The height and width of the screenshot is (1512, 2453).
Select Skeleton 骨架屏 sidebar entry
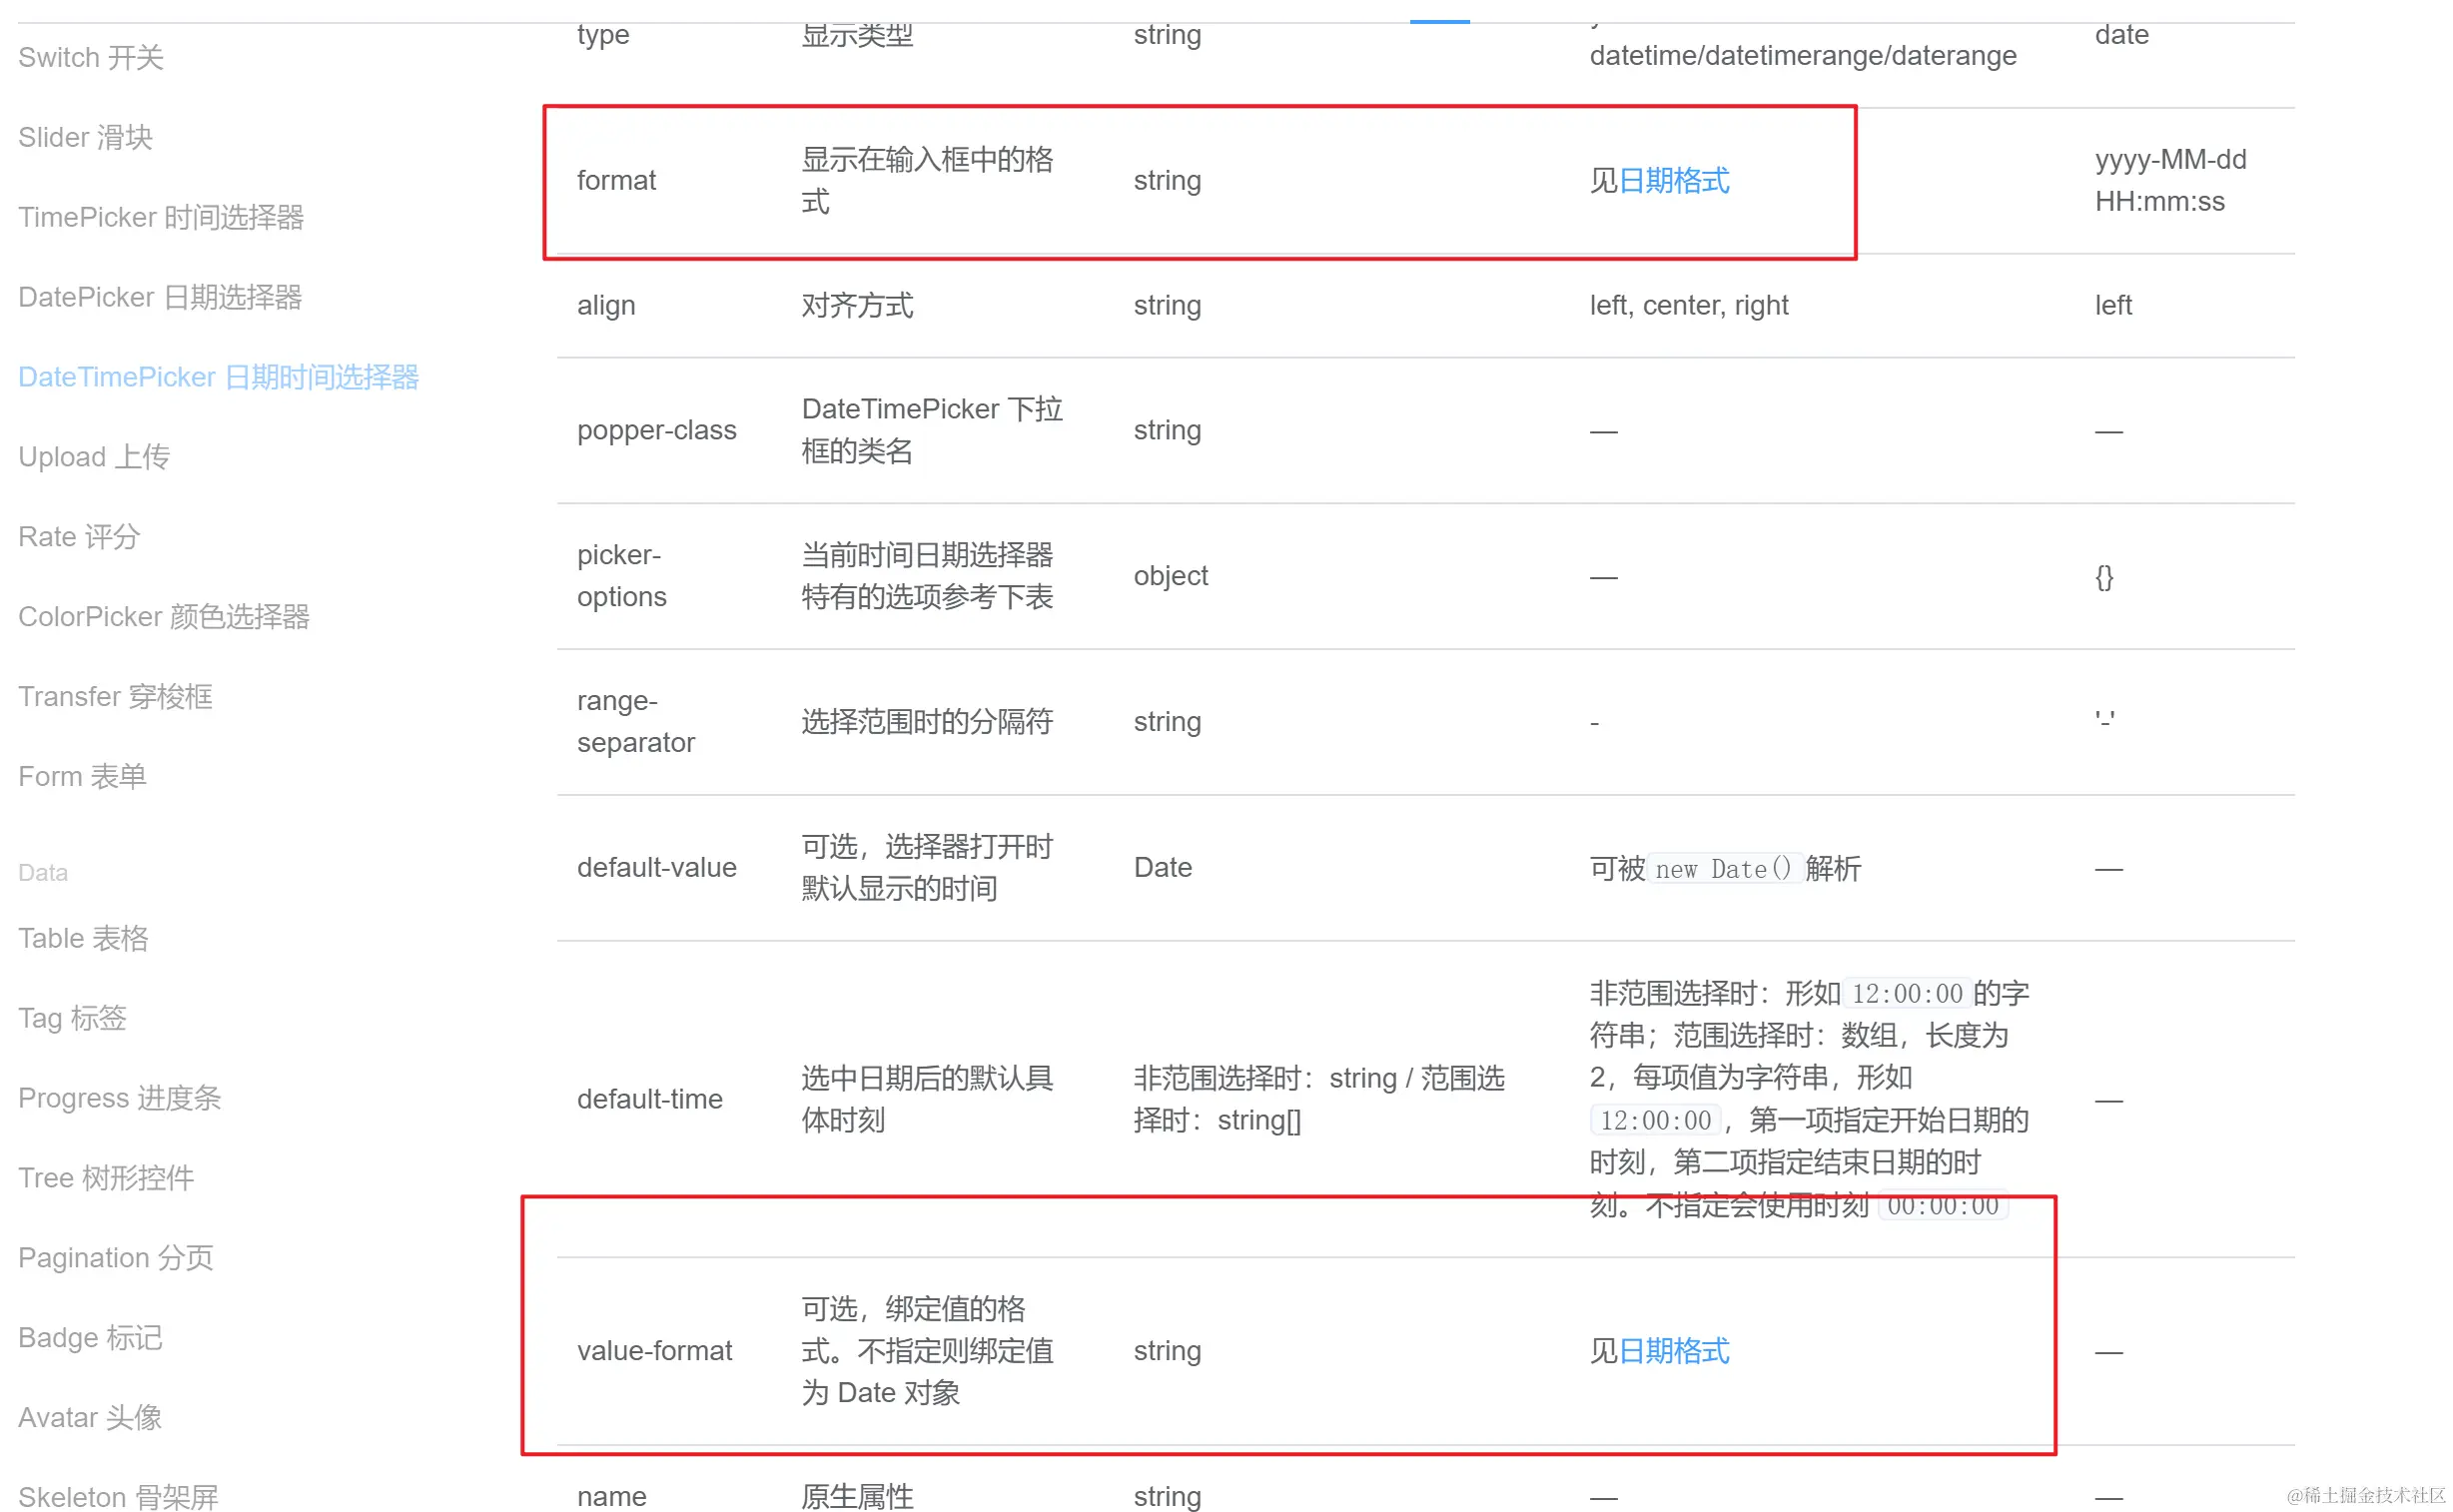pos(118,1497)
